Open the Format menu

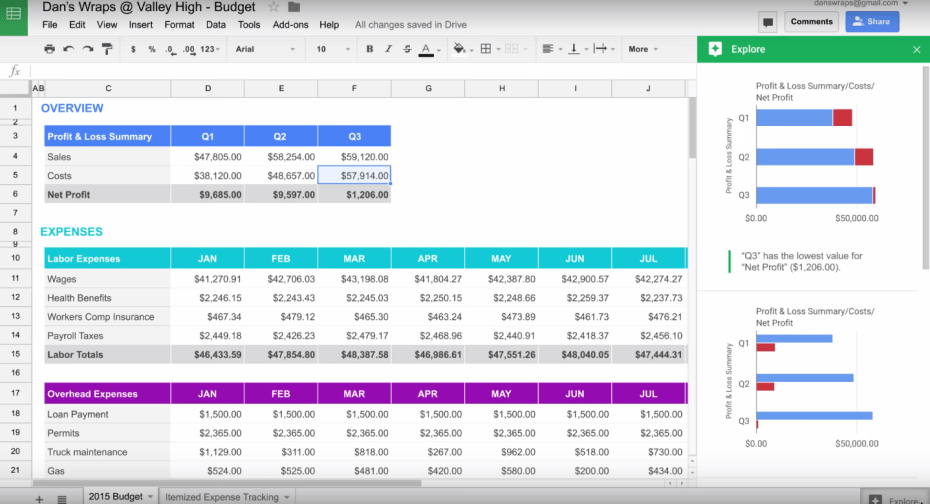pyautogui.click(x=179, y=25)
